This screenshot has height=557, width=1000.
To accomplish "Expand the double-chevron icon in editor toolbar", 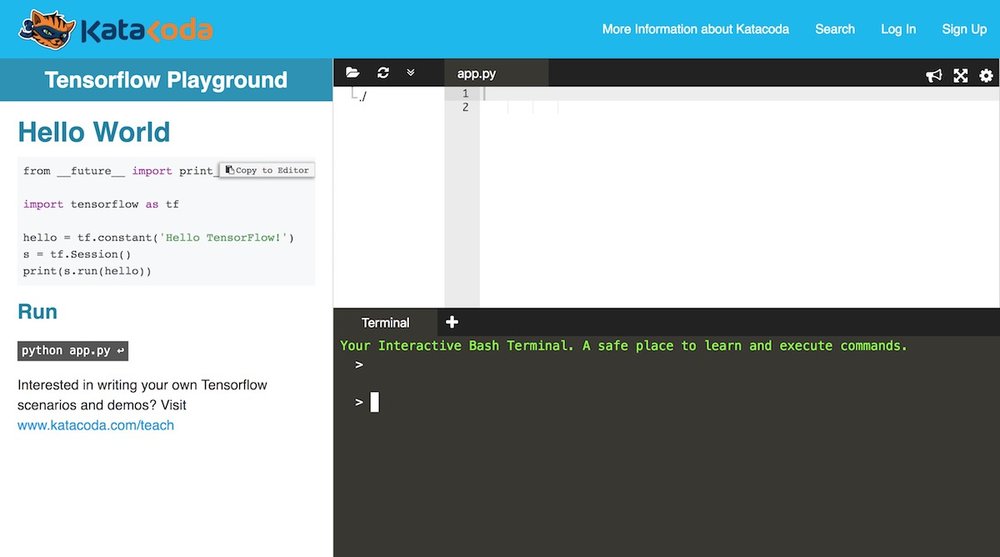I will [x=411, y=73].
